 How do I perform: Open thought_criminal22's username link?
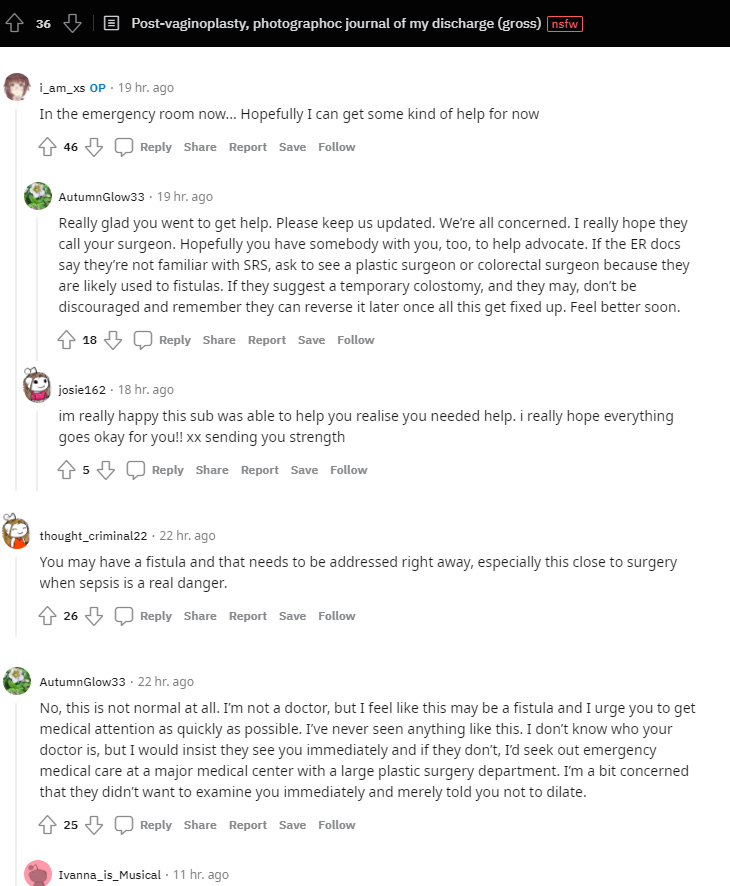(x=93, y=535)
